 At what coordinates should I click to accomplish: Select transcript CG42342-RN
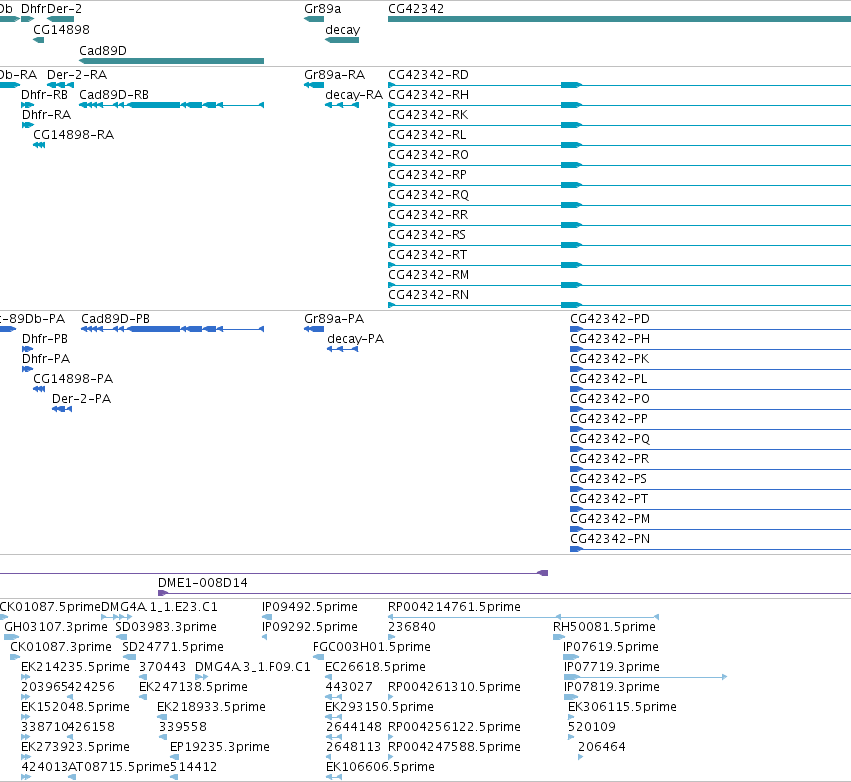click(428, 295)
